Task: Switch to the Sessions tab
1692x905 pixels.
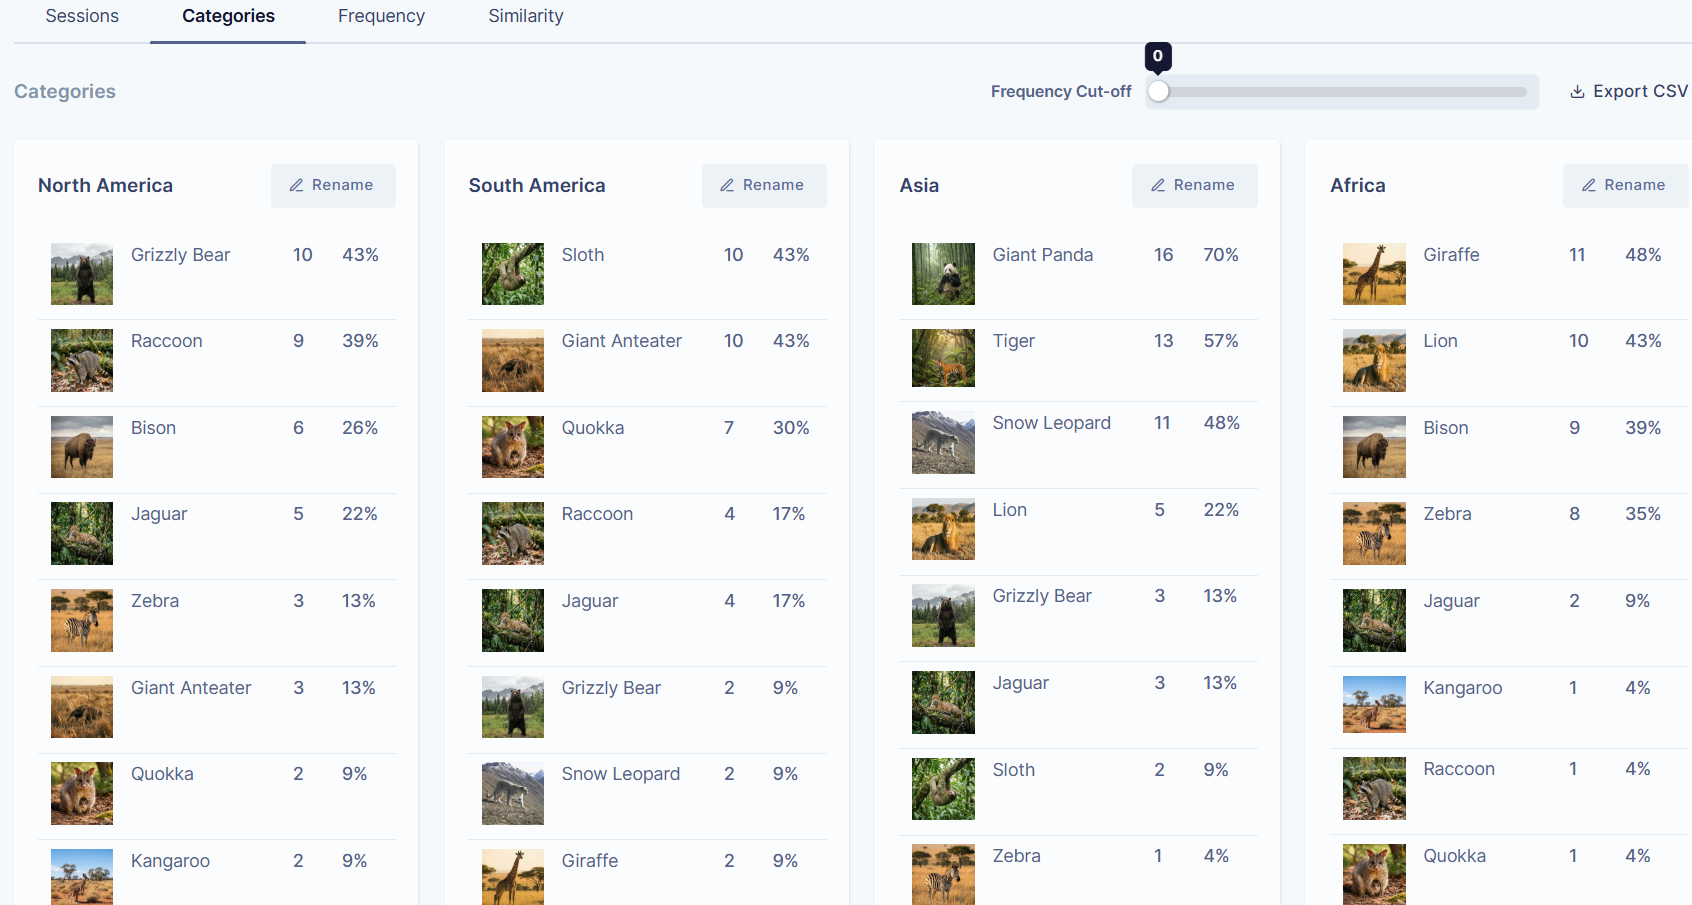Action: (x=82, y=16)
